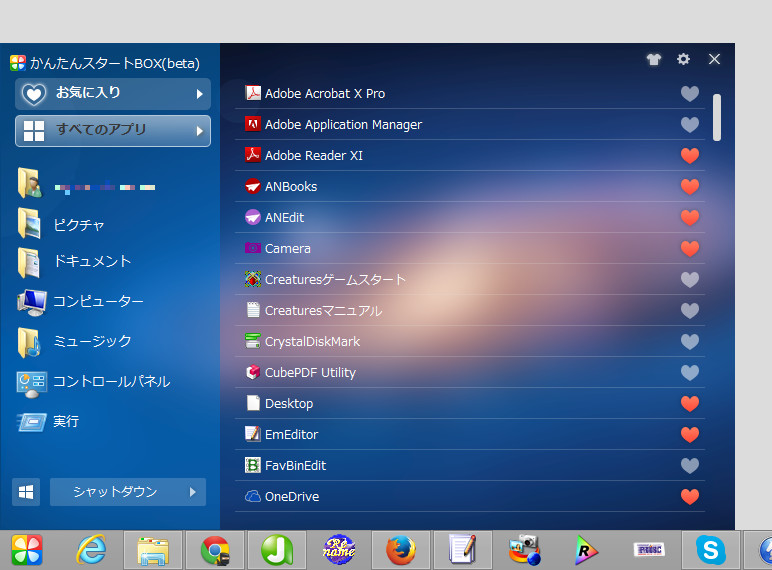Select the OneDrive entry text
This screenshot has width=772, height=570.
click(292, 497)
